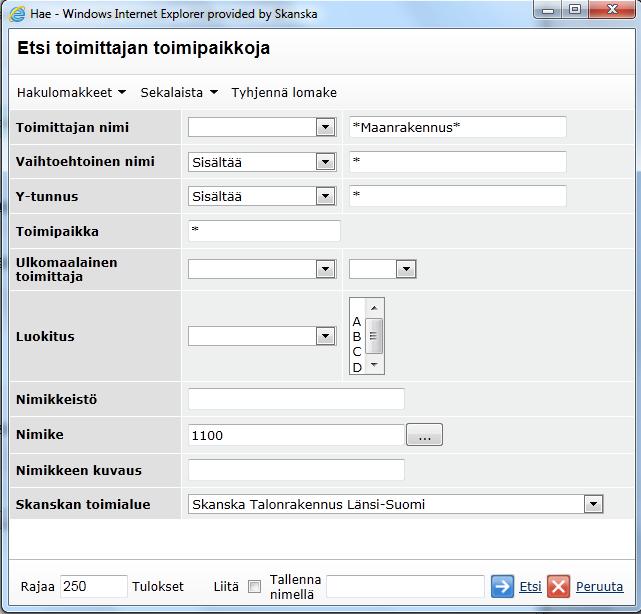Click the red X Peruuta icon

click(558, 586)
